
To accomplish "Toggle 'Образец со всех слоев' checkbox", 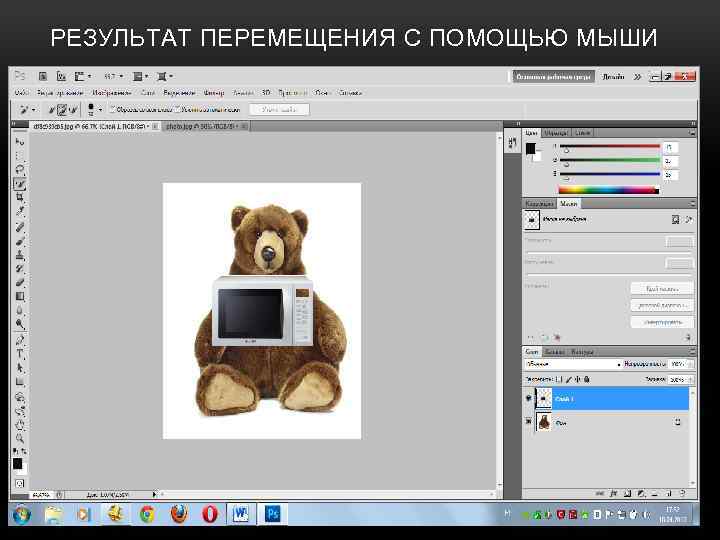I will click(x=112, y=109).
